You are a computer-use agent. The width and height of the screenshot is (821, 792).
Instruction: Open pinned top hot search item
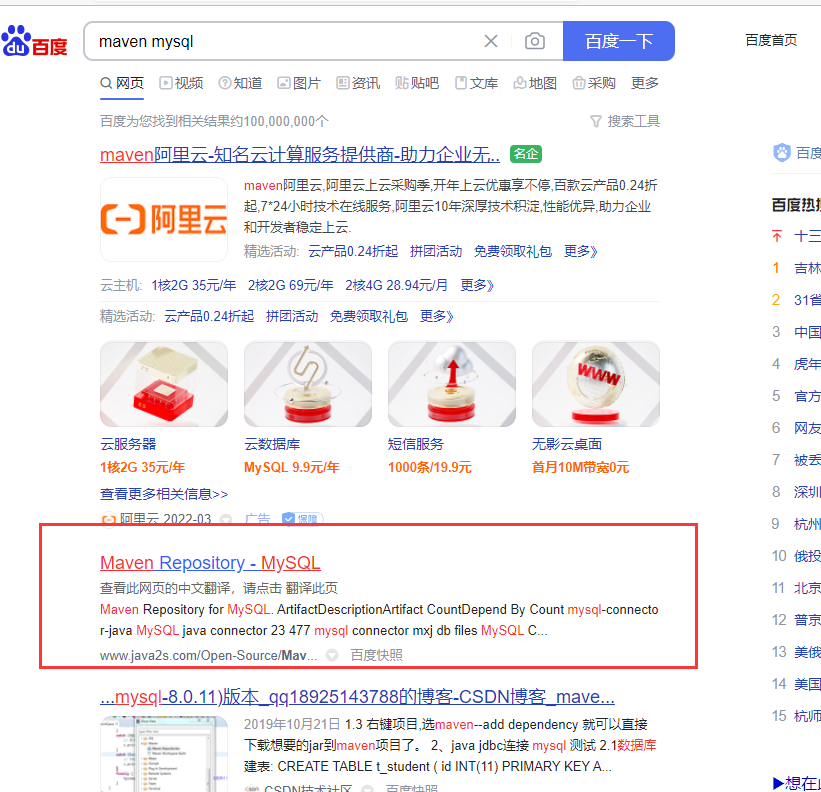807,236
